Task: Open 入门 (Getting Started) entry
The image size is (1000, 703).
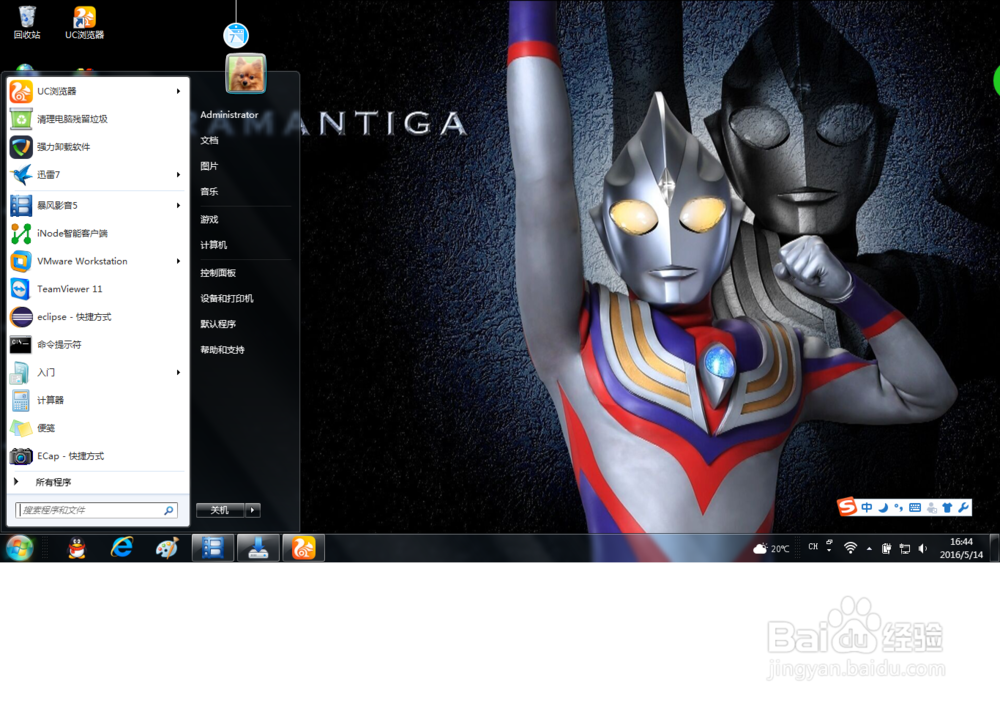Action: click(x=98, y=372)
